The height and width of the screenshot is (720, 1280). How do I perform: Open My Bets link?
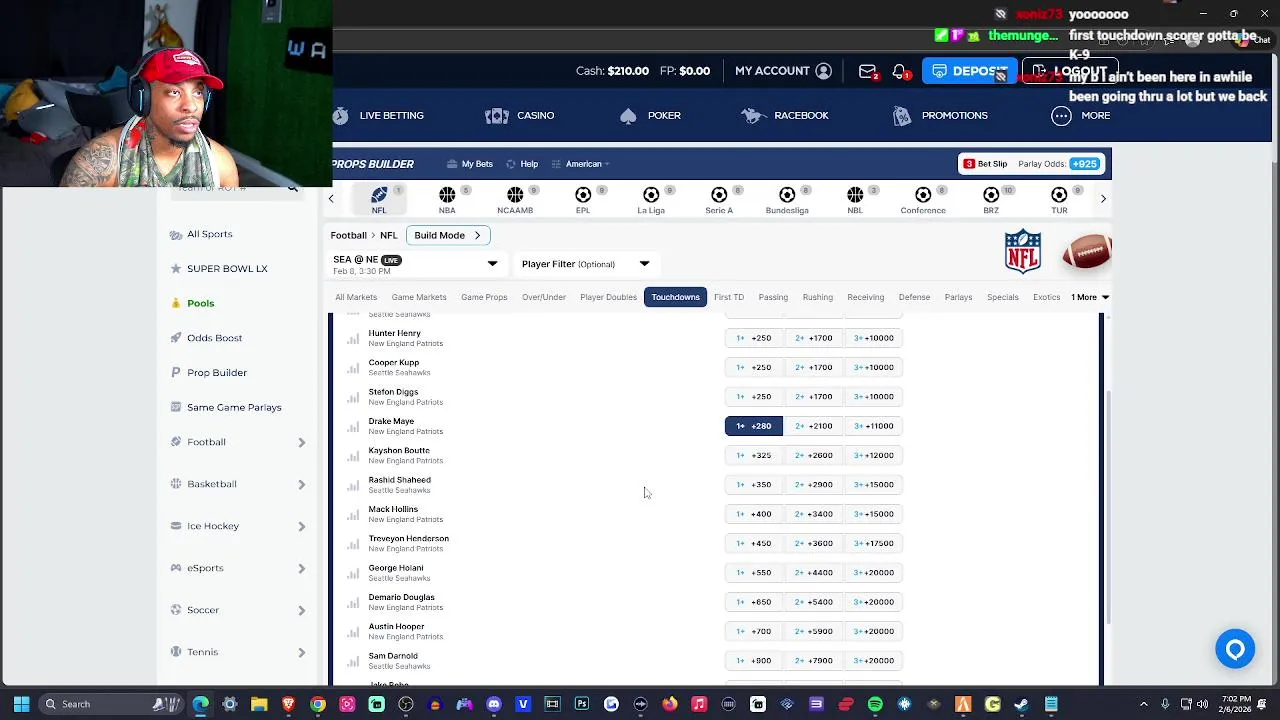point(470,164)
